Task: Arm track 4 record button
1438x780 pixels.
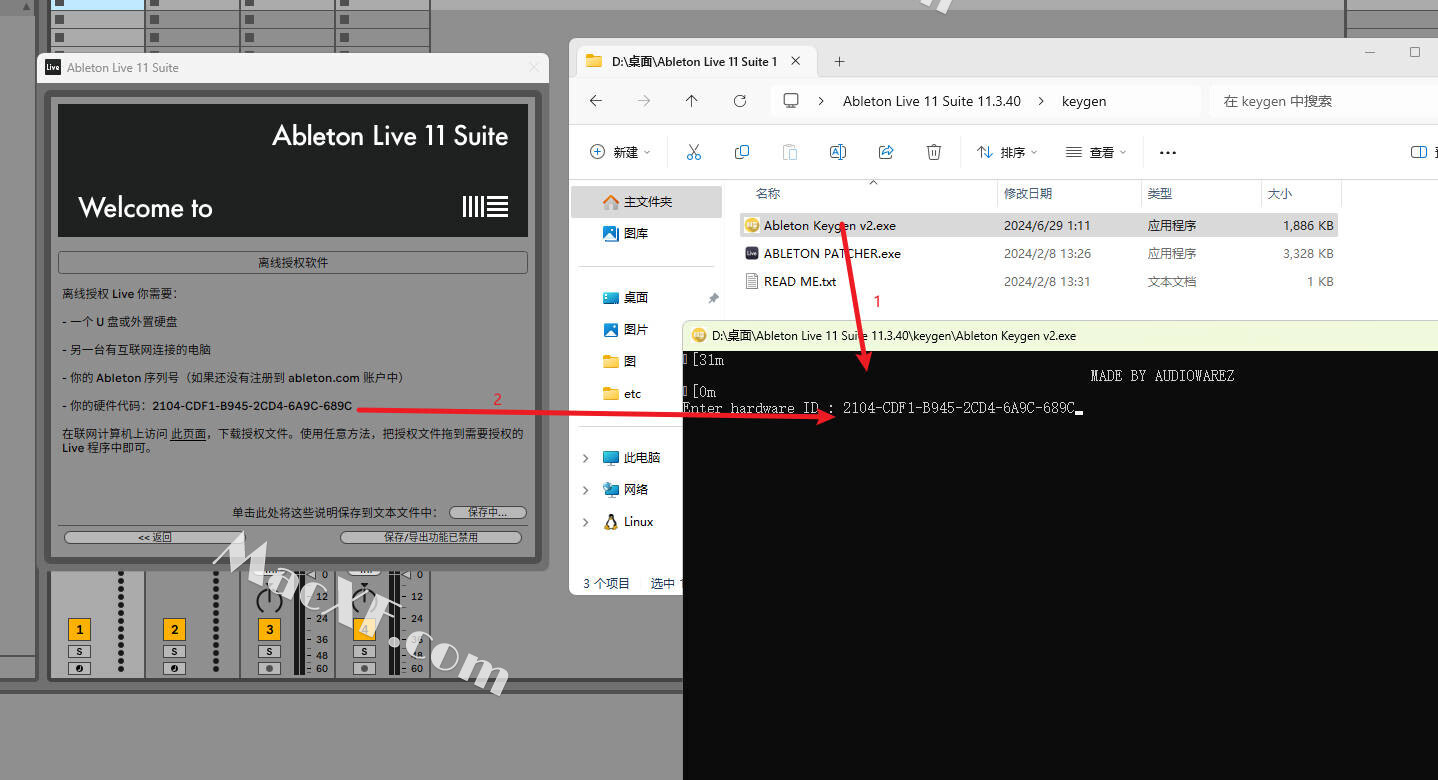Action: [x=364, y=668]
